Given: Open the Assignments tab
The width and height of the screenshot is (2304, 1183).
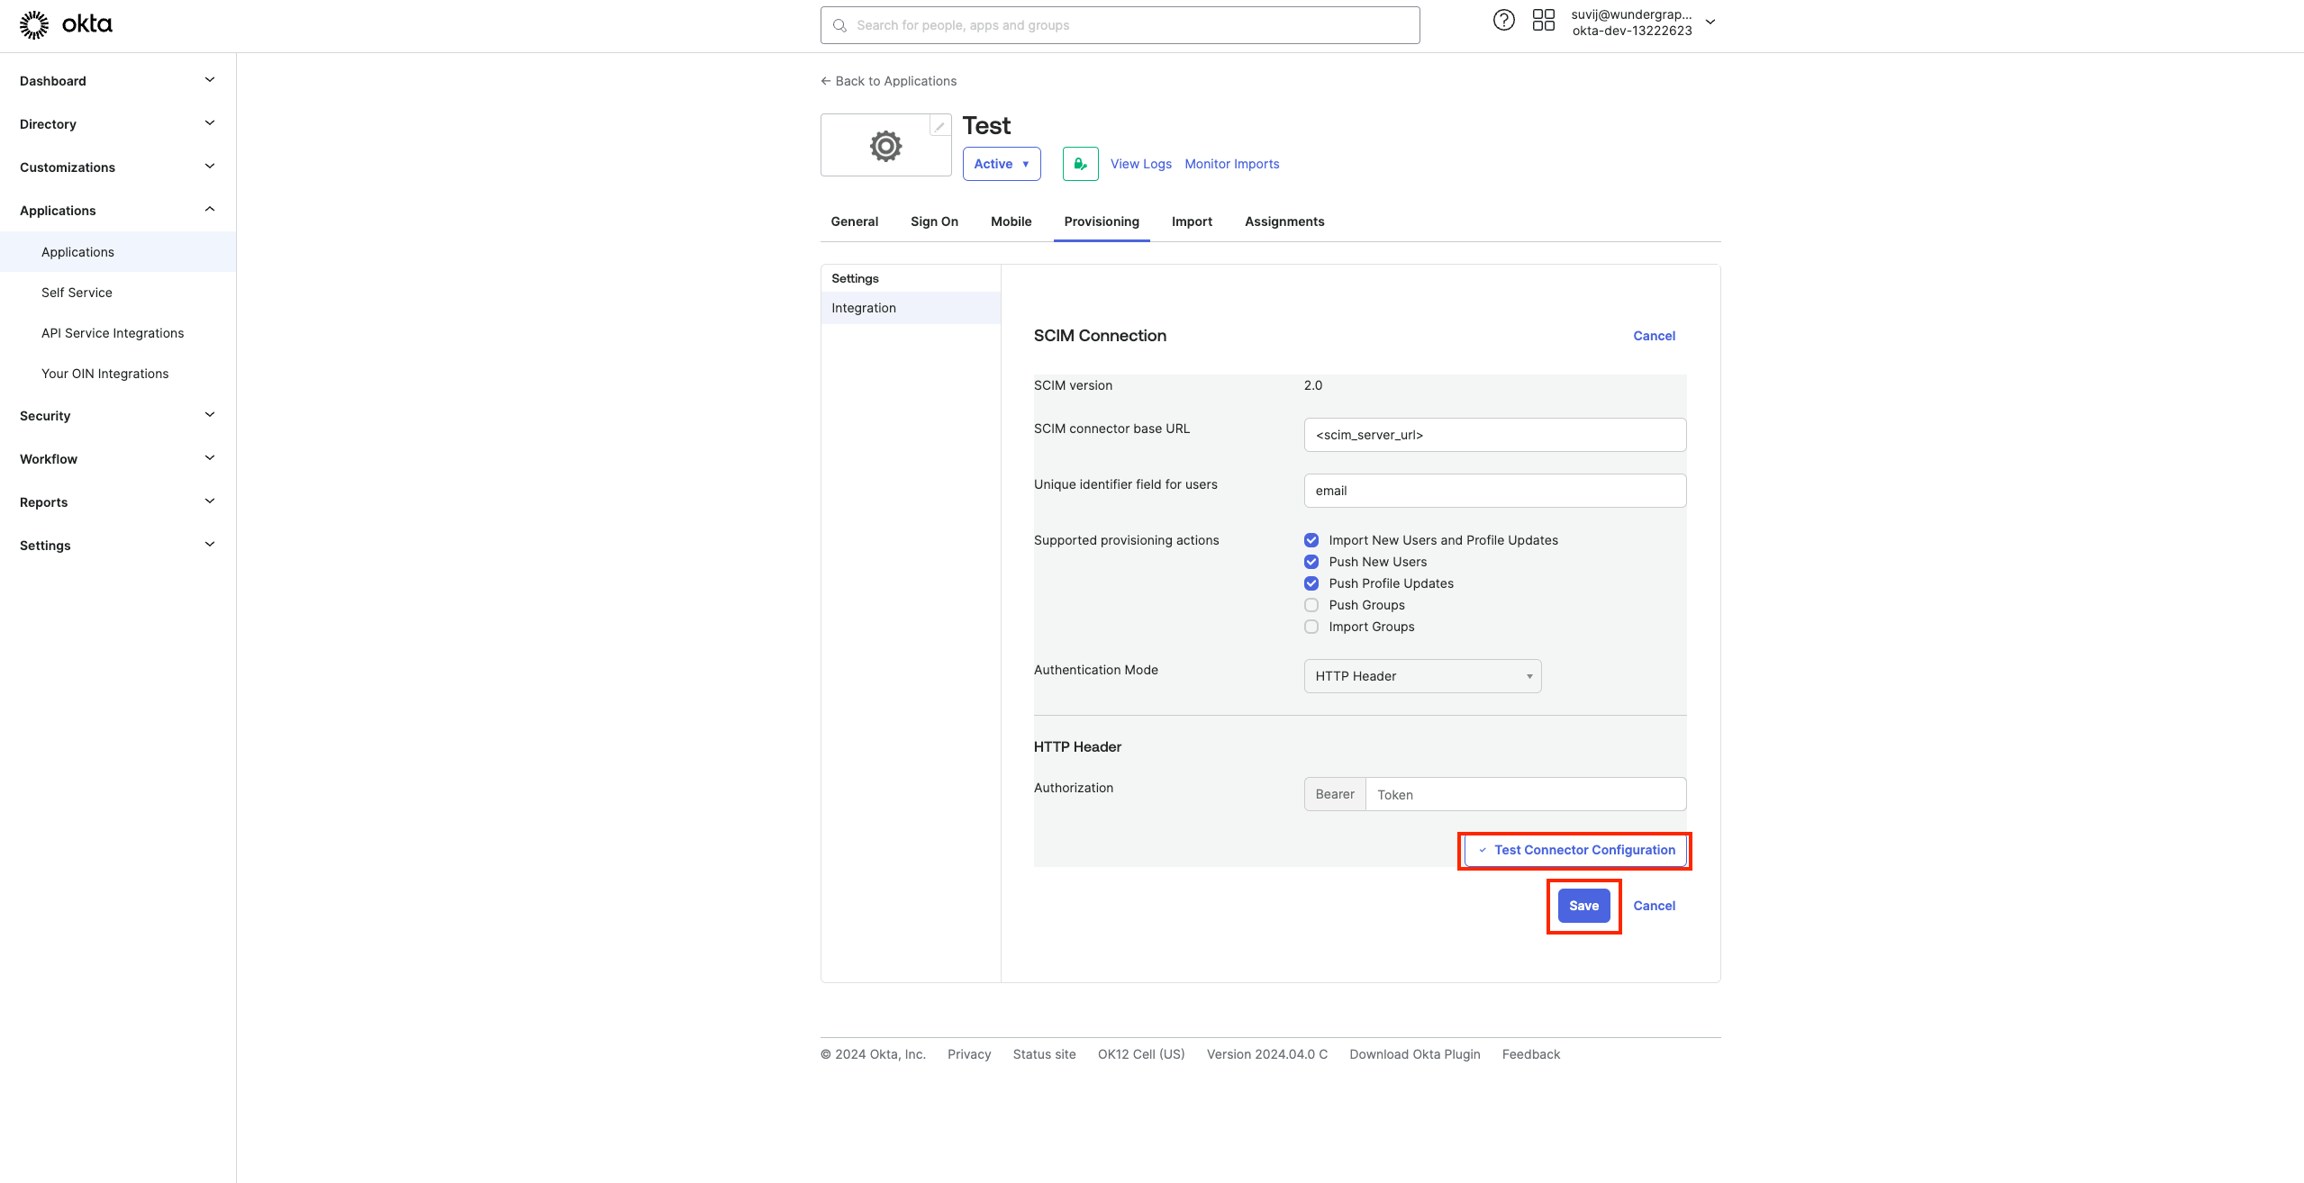Looking at the screenshot, I should coord(1284,221).
